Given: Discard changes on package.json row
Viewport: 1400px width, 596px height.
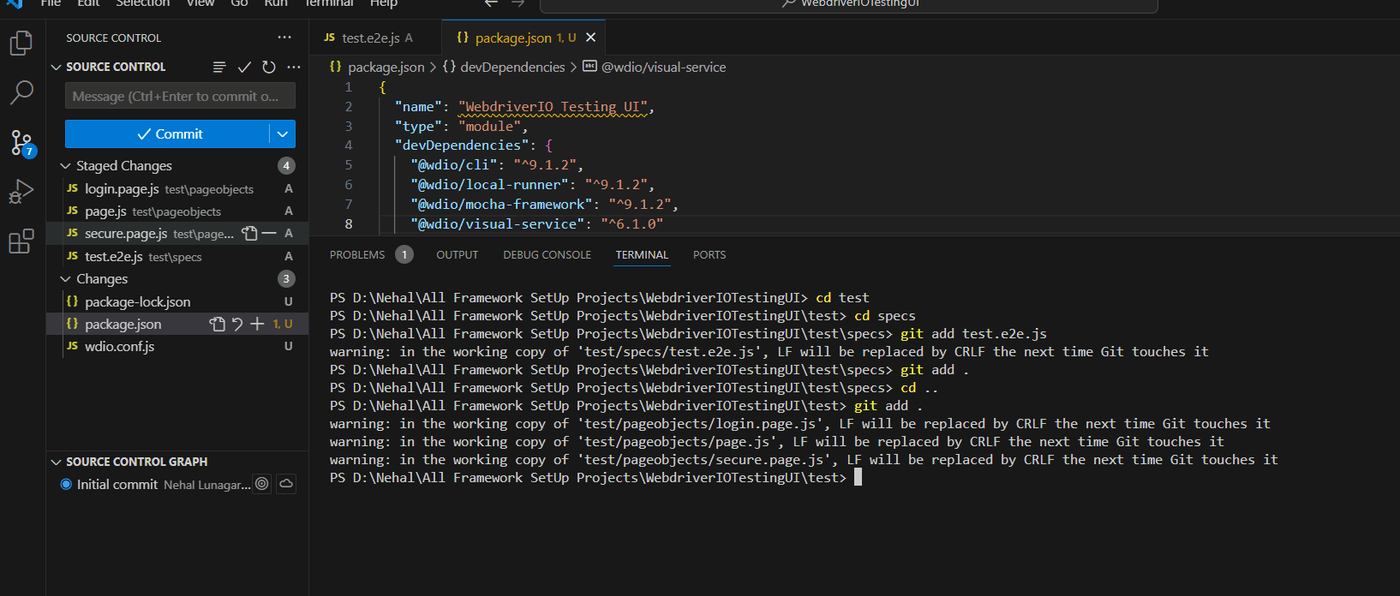Looking at the screenshot, I should (x=237, y=324).
